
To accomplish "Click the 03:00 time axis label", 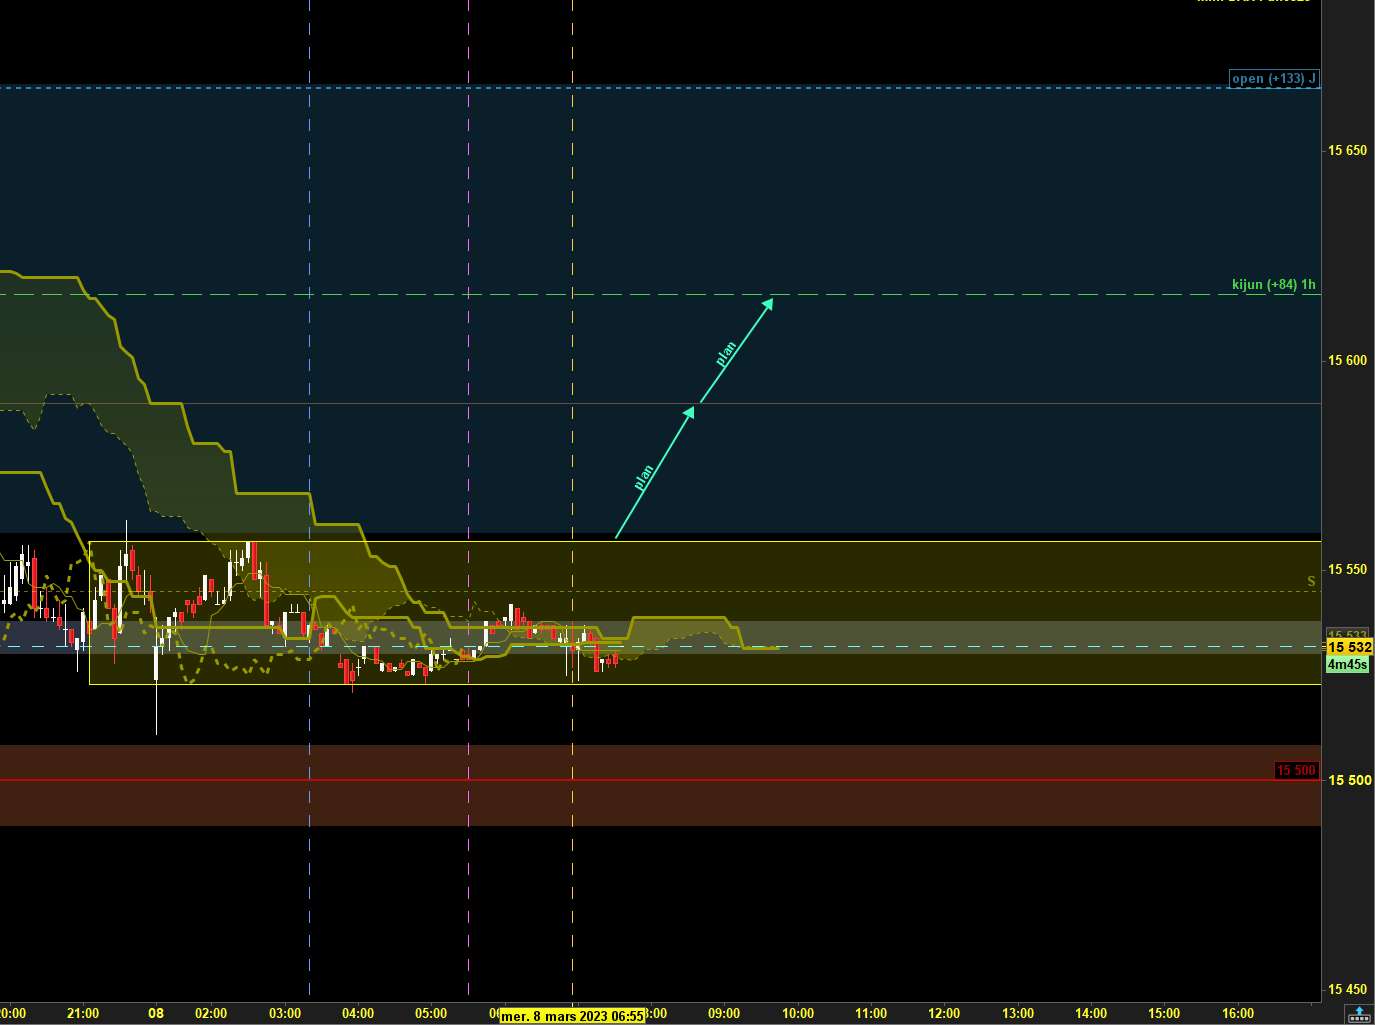I will 285,1013.
